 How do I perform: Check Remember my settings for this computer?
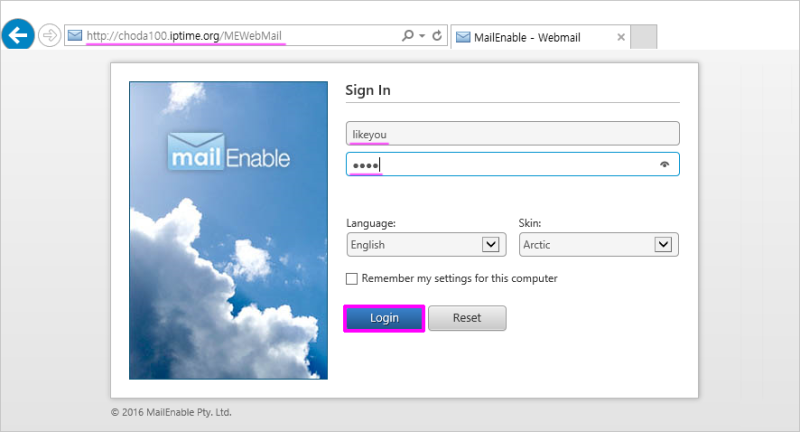(x=352, y=278)
